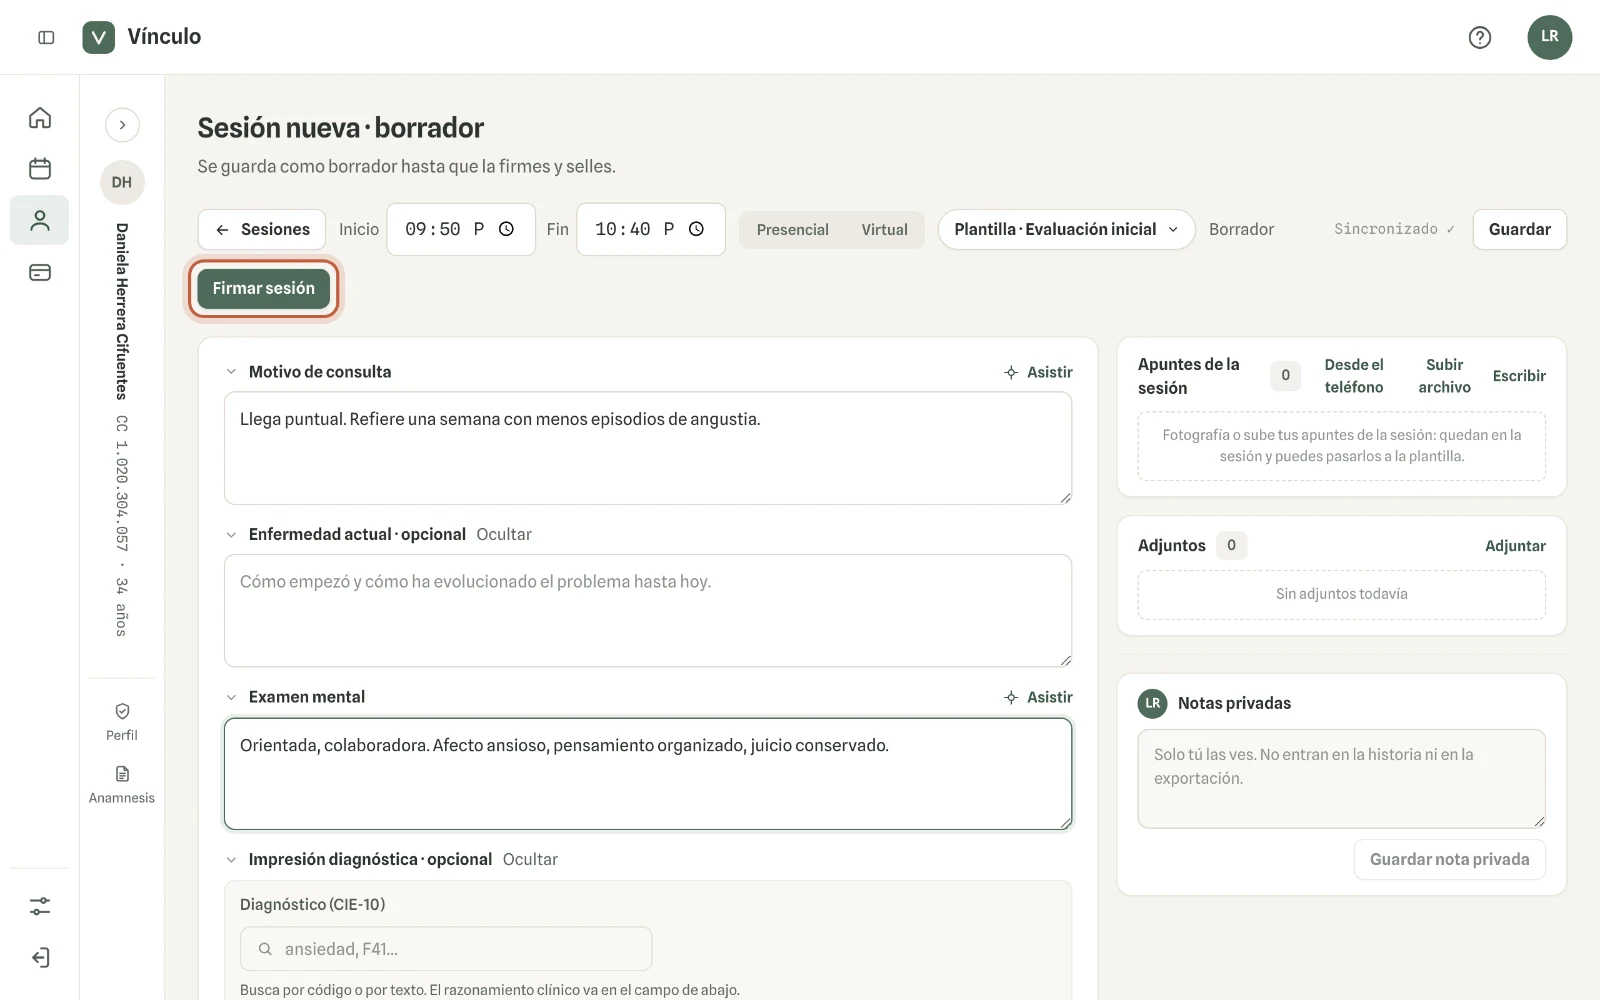Toggle the sidebar panel icon
Image resolution: width=1600 pixels, height=1000 pixels.
(46, 37)
